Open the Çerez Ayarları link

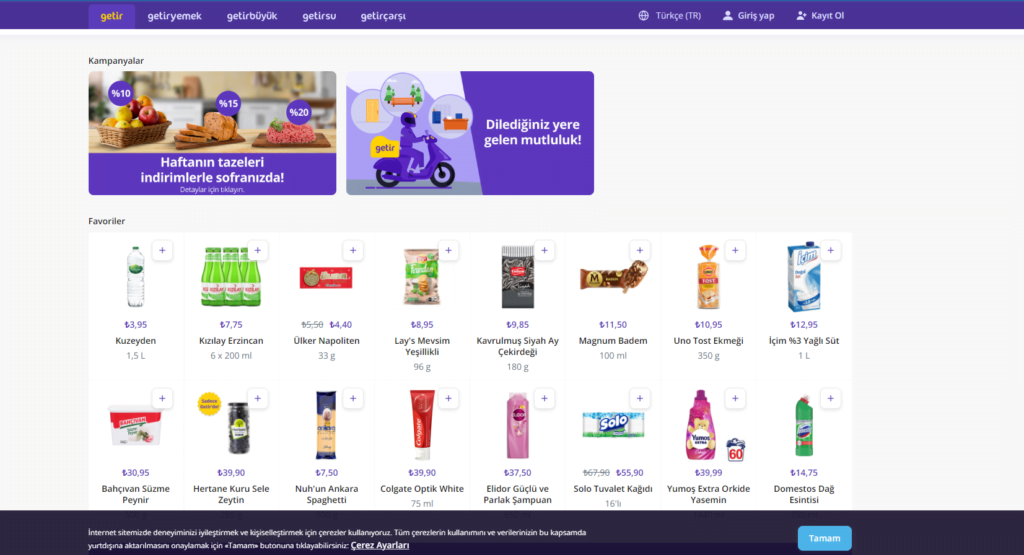[379, 545]
